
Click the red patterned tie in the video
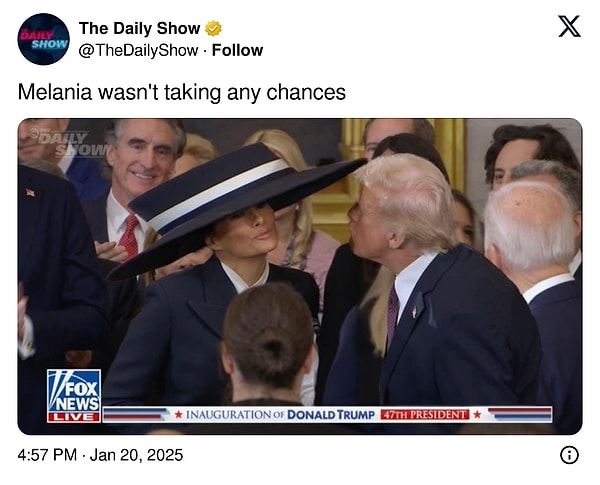pos(129,235)
